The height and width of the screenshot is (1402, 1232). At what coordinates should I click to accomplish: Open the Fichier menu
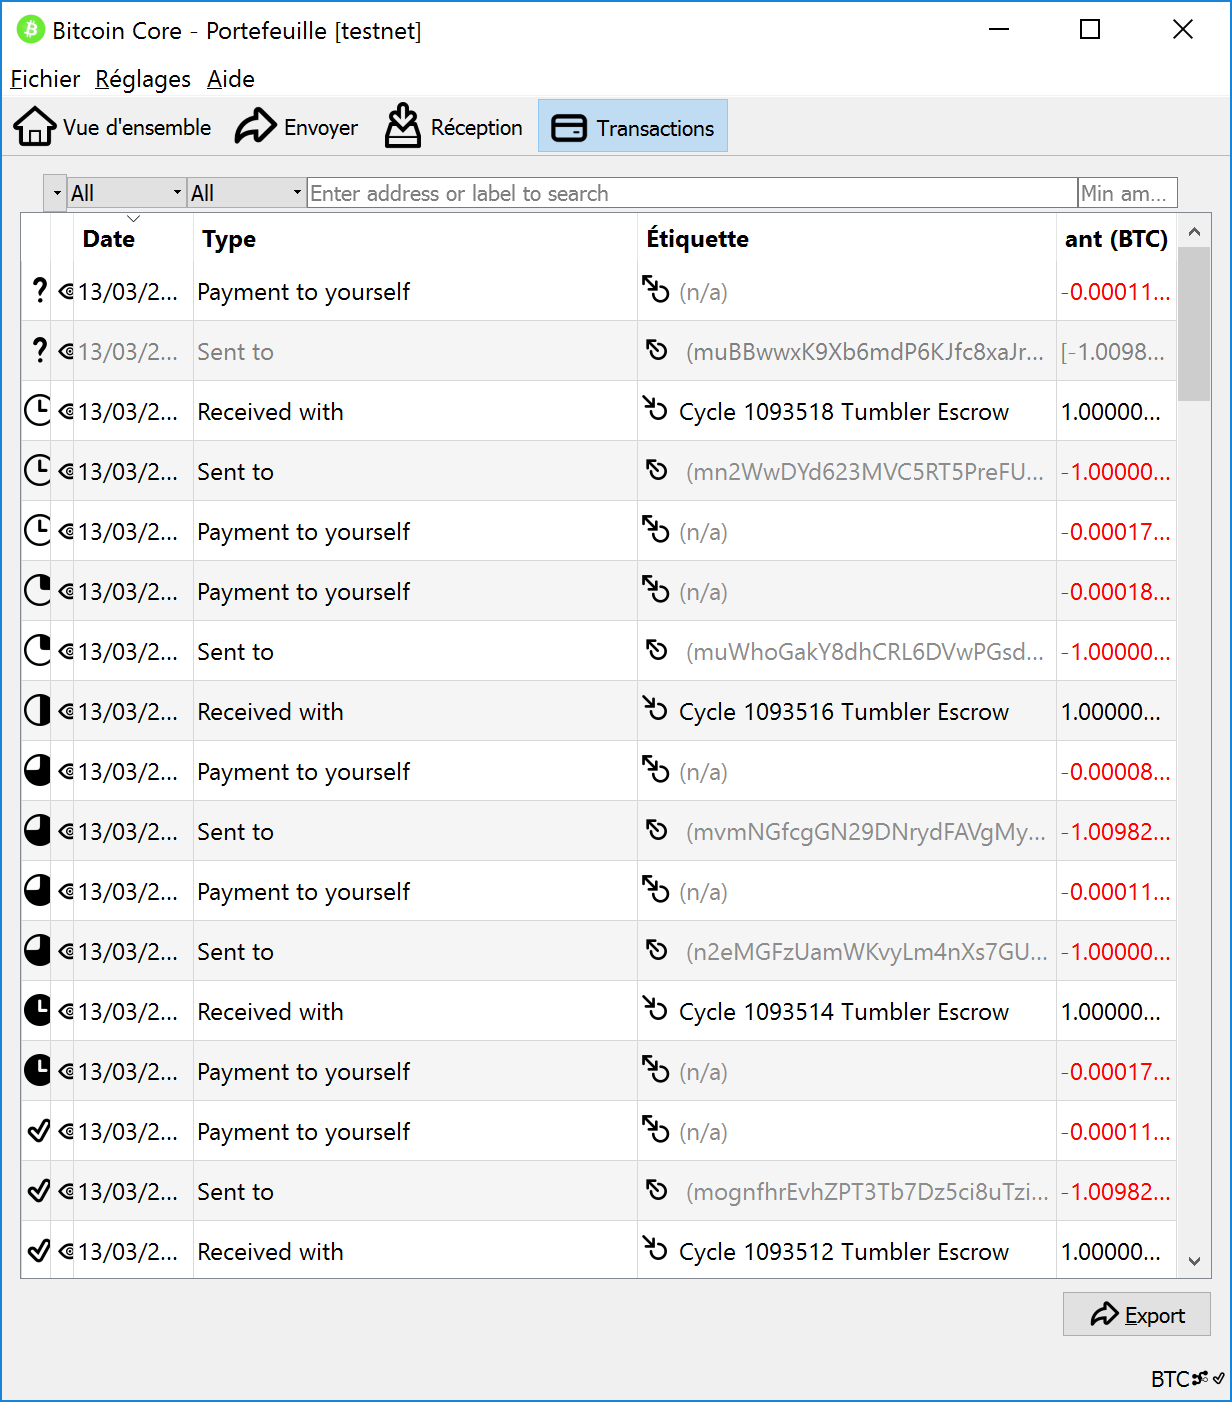[45, 79]
